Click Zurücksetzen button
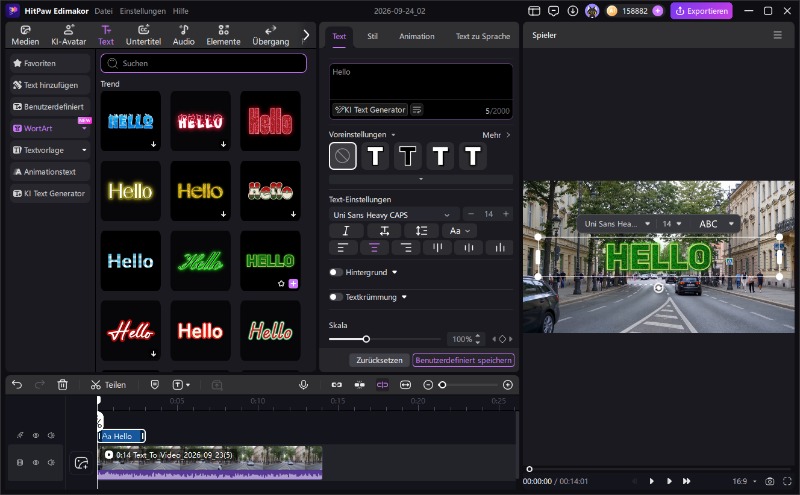 coord(380,360)
